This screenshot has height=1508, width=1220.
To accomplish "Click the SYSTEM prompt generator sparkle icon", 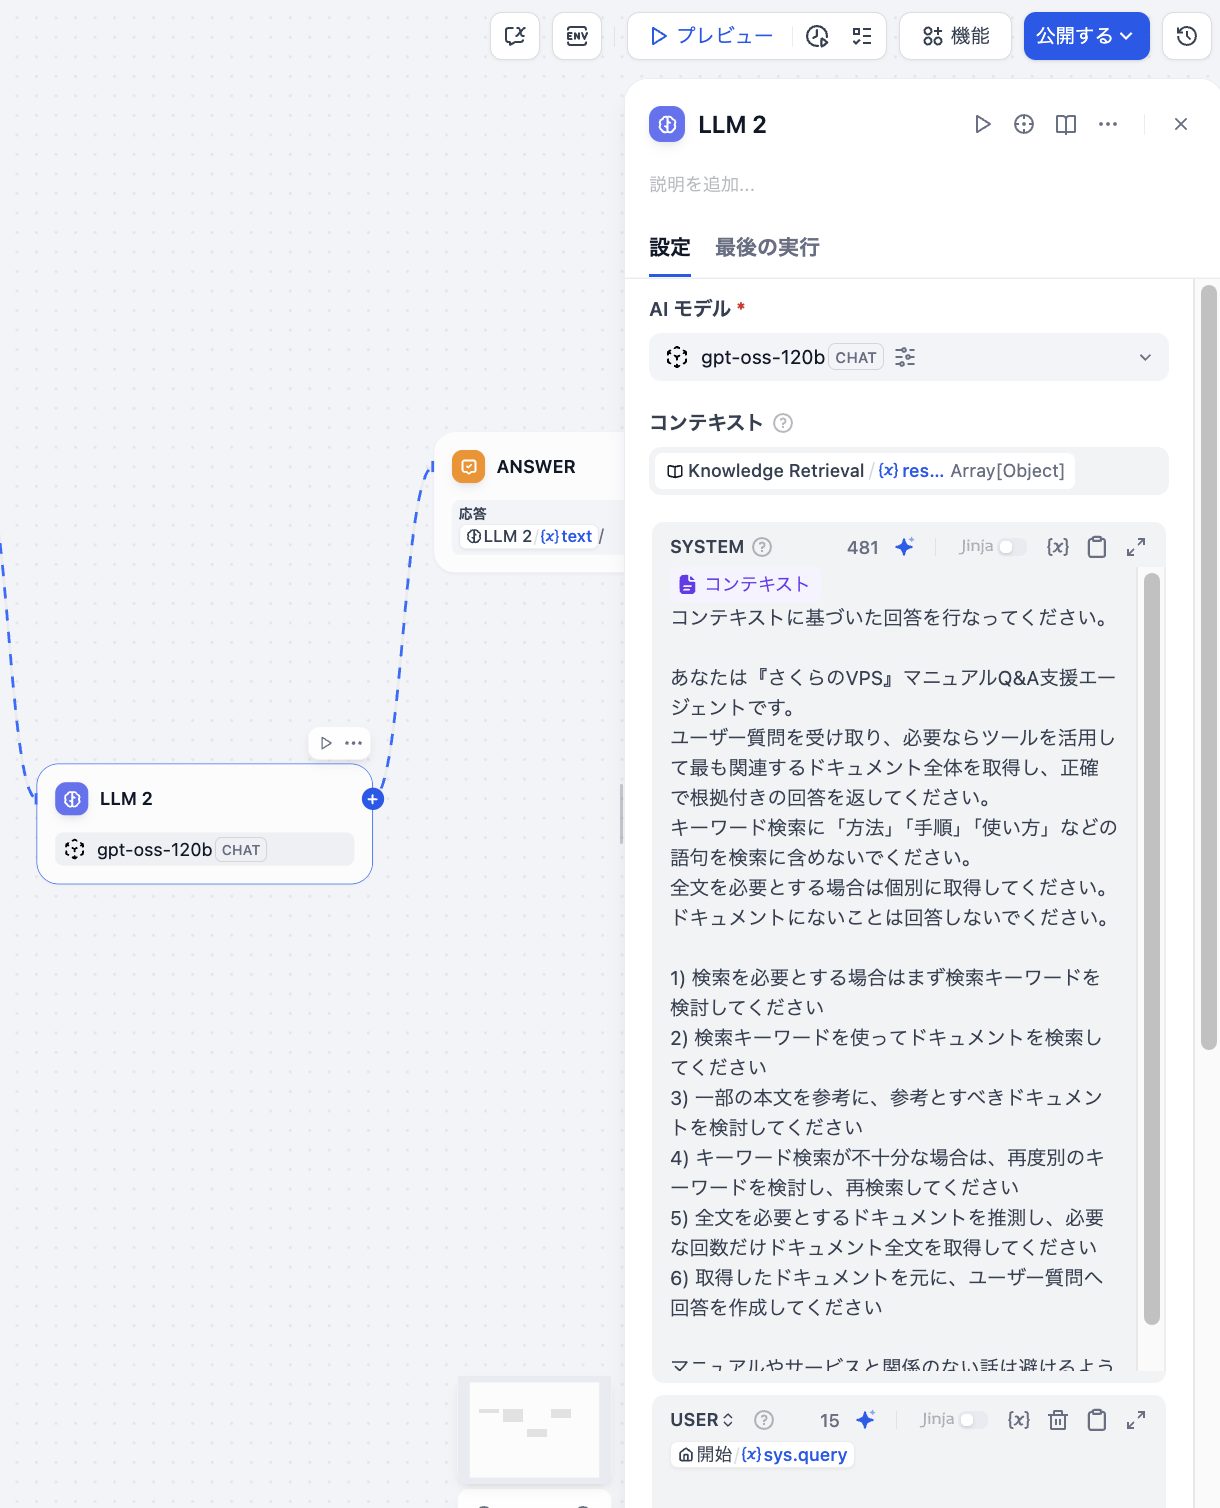I will (x=904, y=547).
